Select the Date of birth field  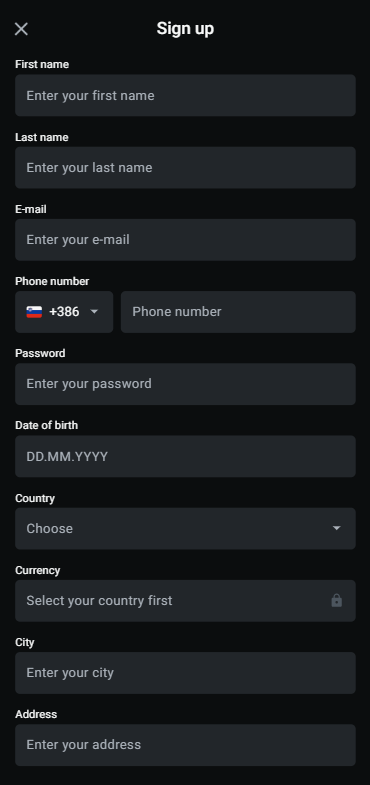coord(185,456)
